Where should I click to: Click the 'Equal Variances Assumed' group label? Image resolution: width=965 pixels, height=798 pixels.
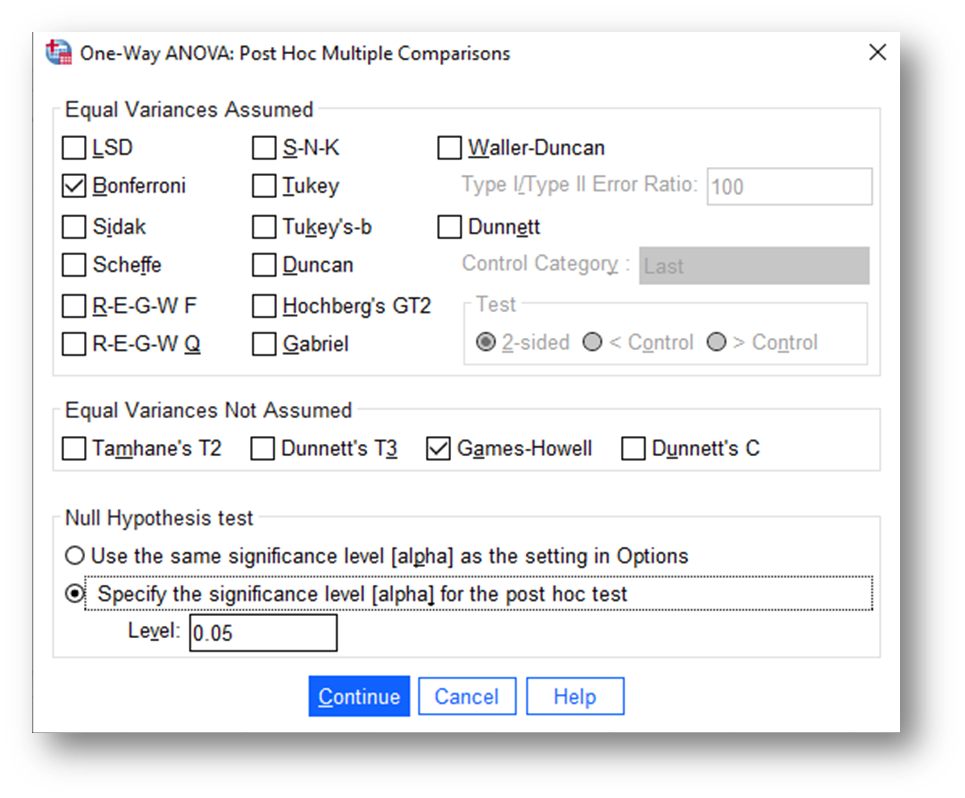coord(189,110)
